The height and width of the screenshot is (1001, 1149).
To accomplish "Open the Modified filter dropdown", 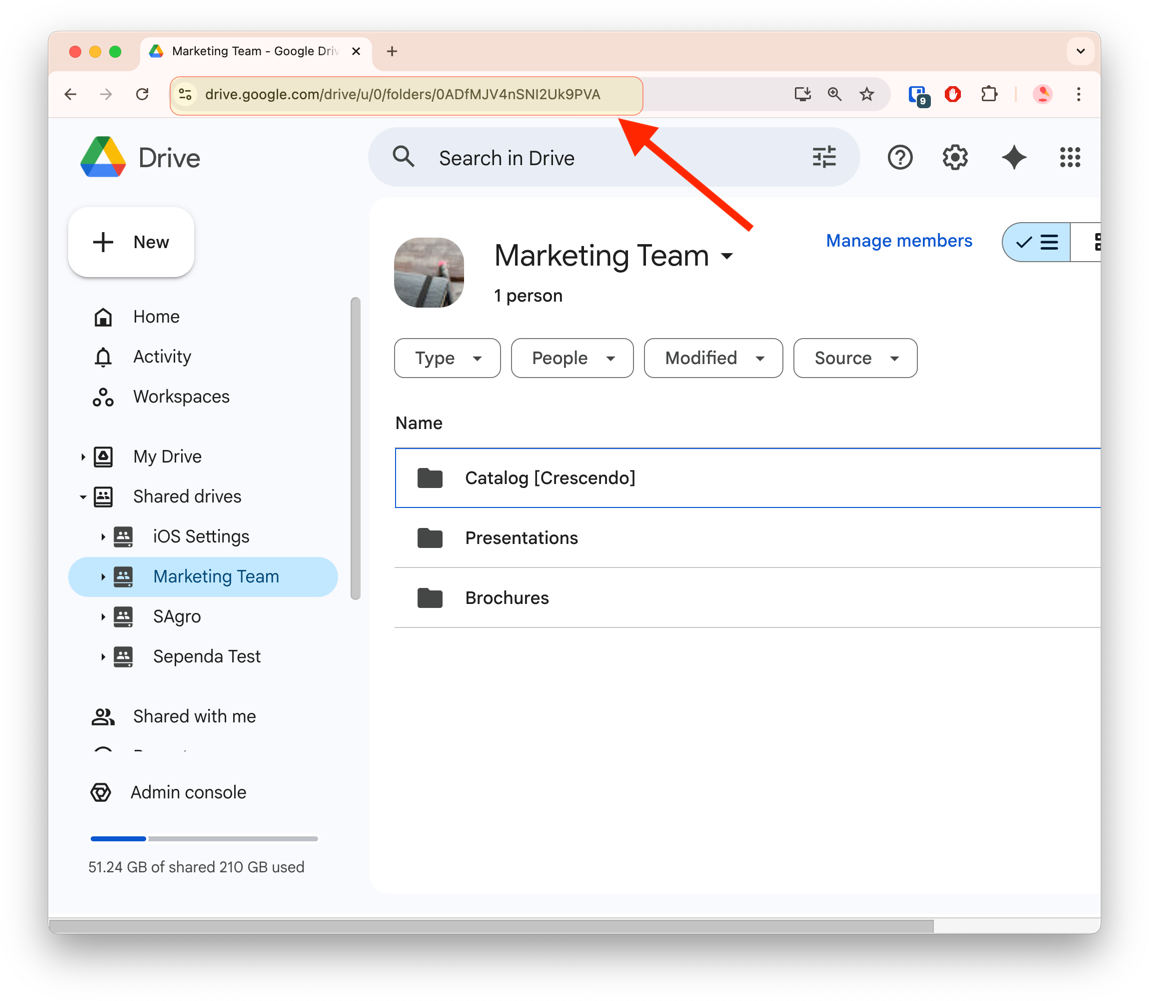I will click(x=712, y=358).
